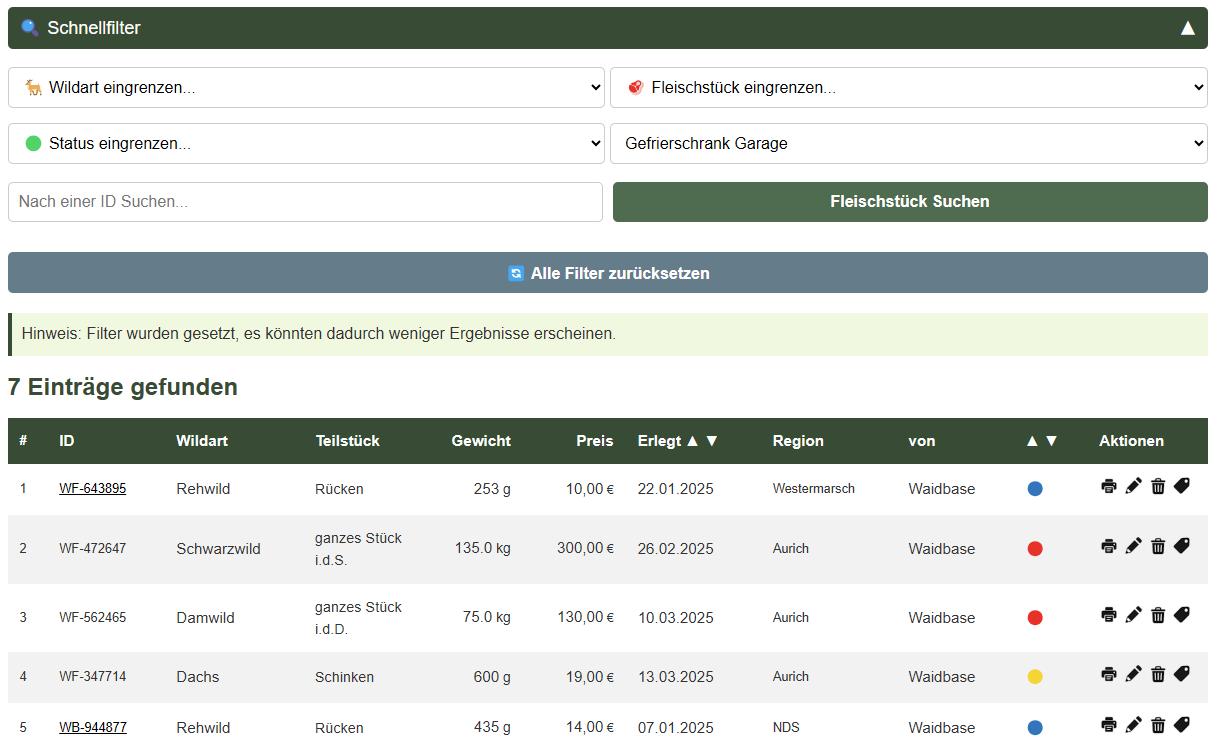Delete entry WF-472647 with trash icon

tap(1158, 546)
